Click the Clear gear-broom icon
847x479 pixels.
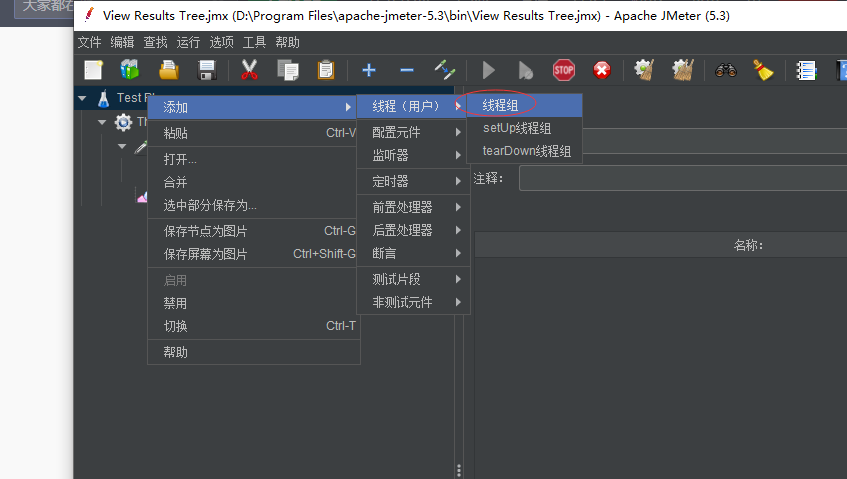(644, 70)
